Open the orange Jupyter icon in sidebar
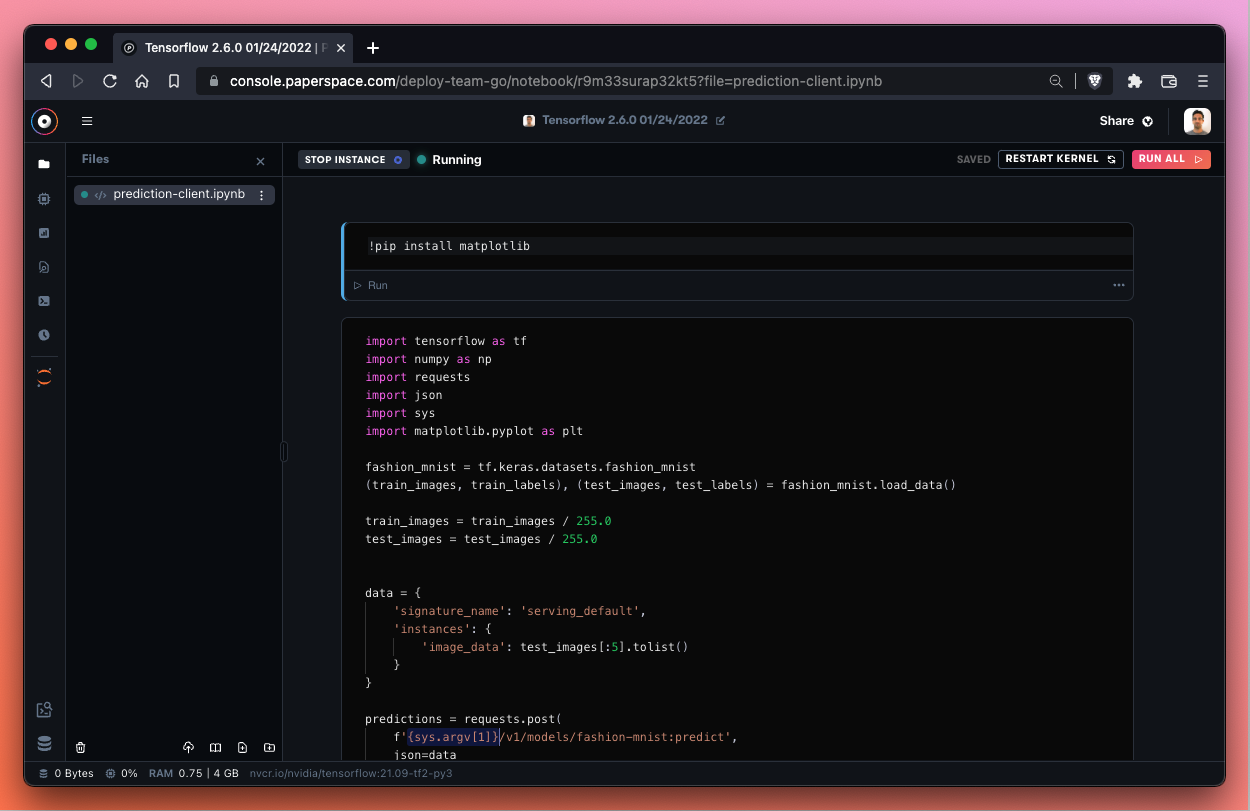The height and width of the screenshot is (811, 1250). point(44,378)
